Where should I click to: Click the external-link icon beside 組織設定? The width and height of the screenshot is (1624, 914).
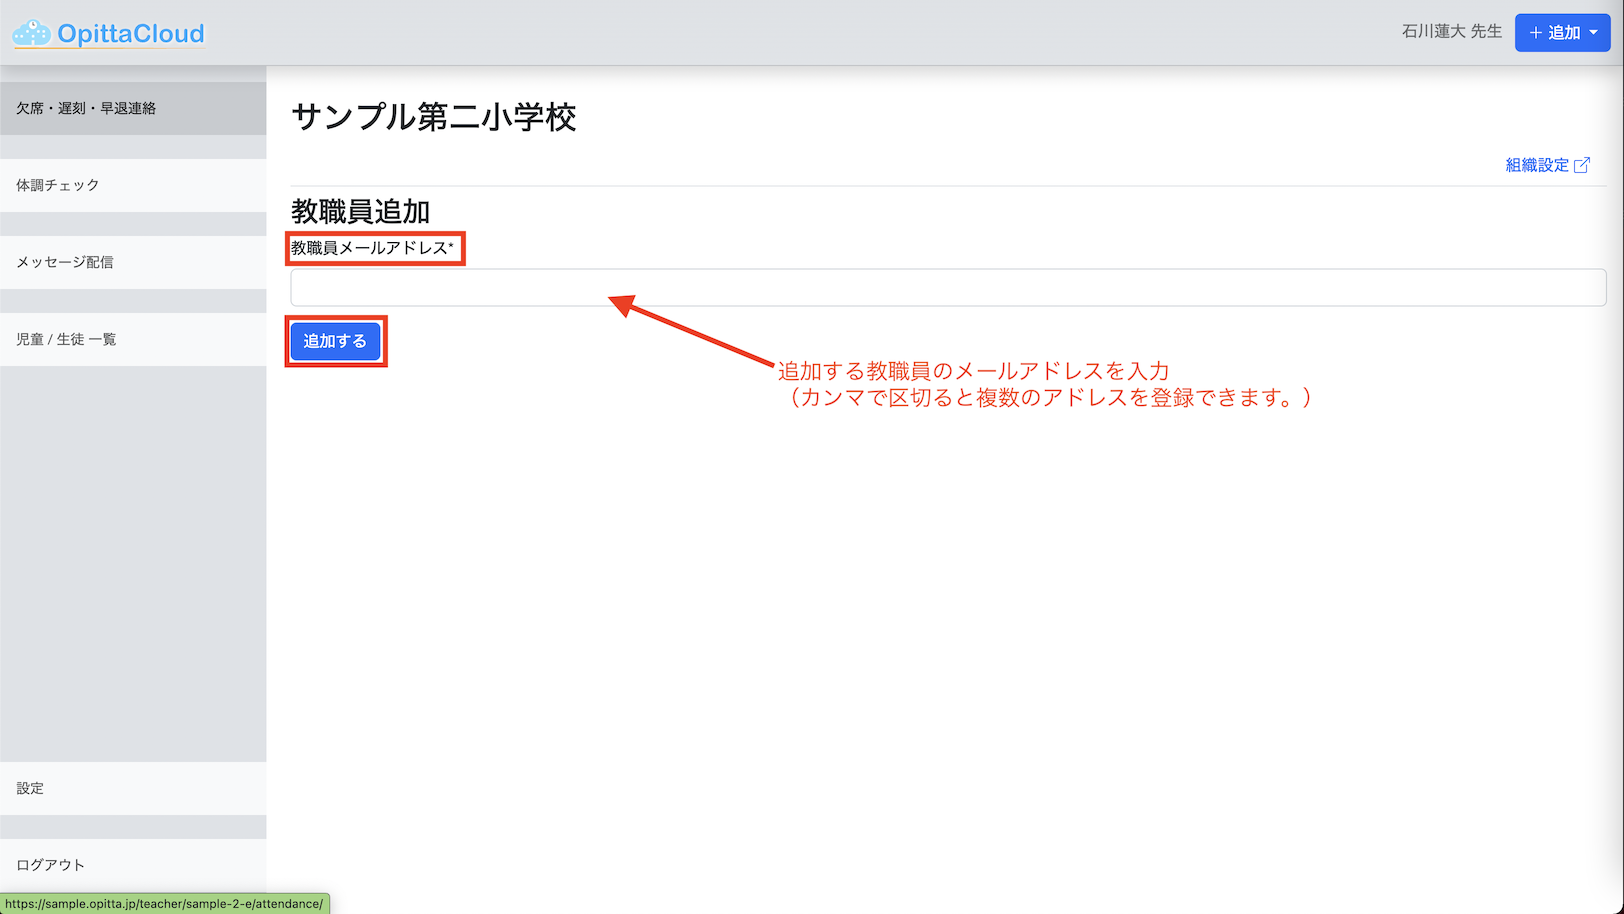tap(1582, 165)
